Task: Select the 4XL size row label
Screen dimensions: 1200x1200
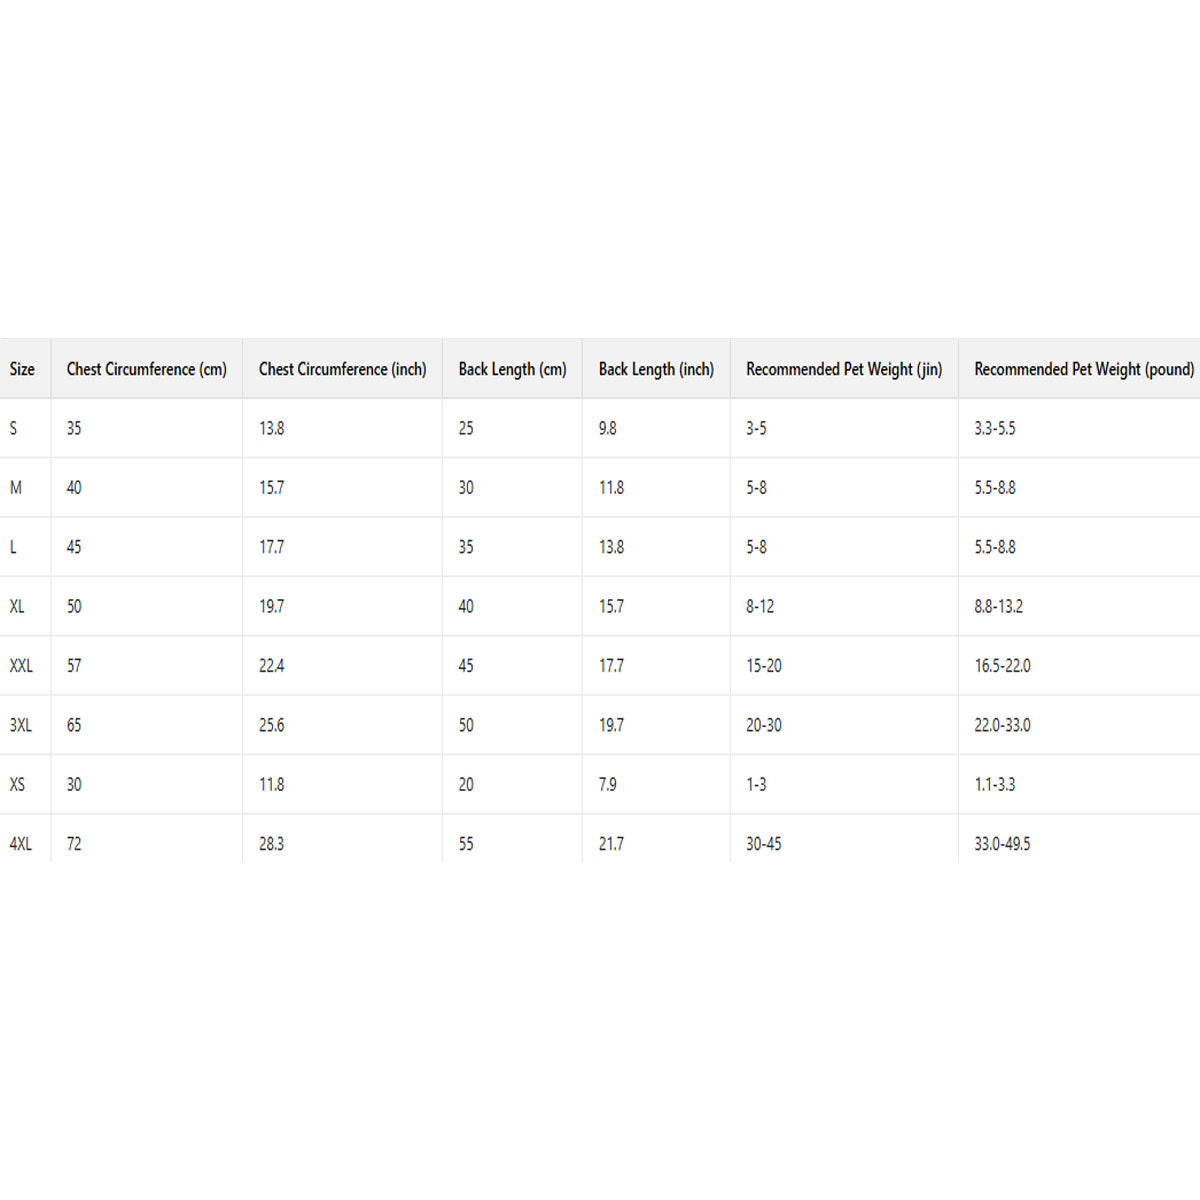Action: point(21,844)
